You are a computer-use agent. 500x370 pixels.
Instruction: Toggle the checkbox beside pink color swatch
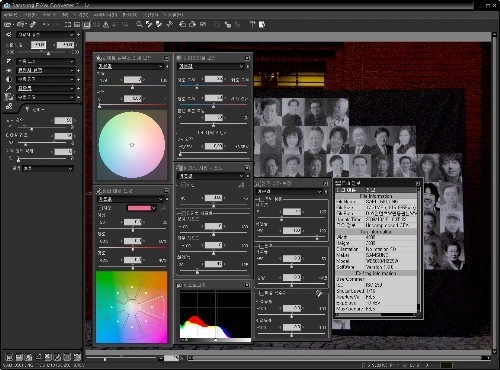click(100, 208)
